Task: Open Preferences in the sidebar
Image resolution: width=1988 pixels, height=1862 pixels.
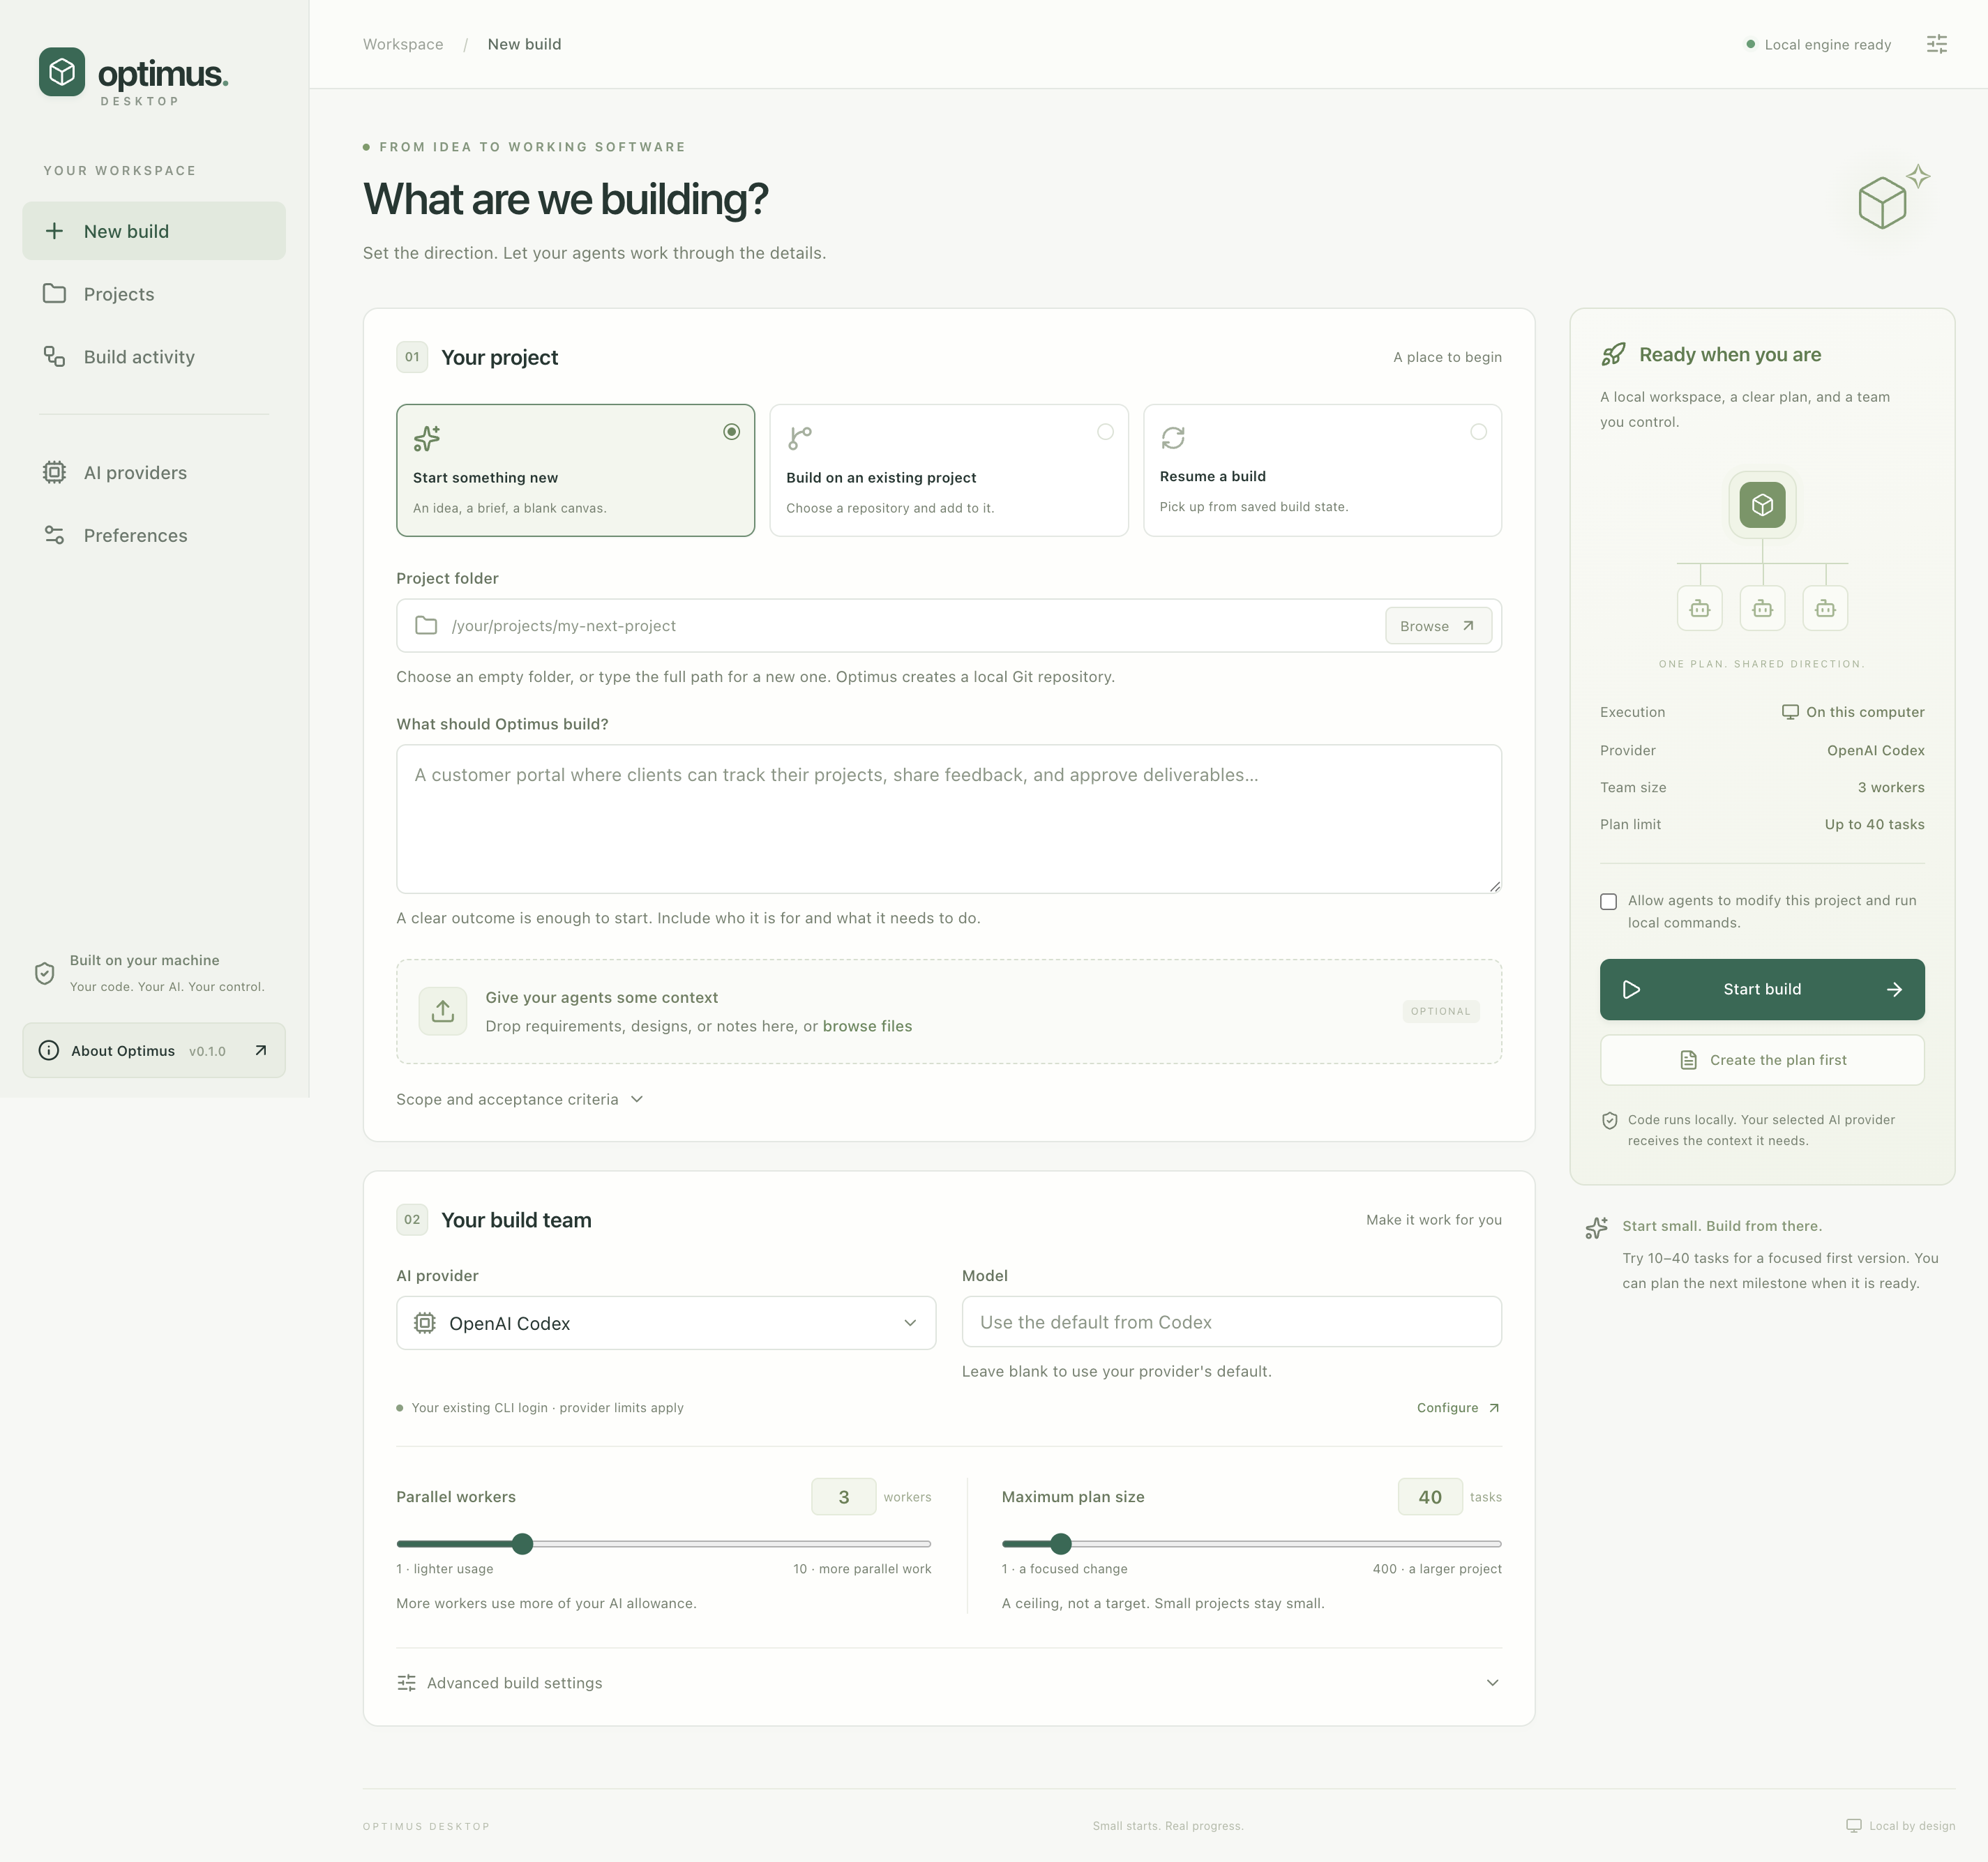Action: [x=154, y=535]
